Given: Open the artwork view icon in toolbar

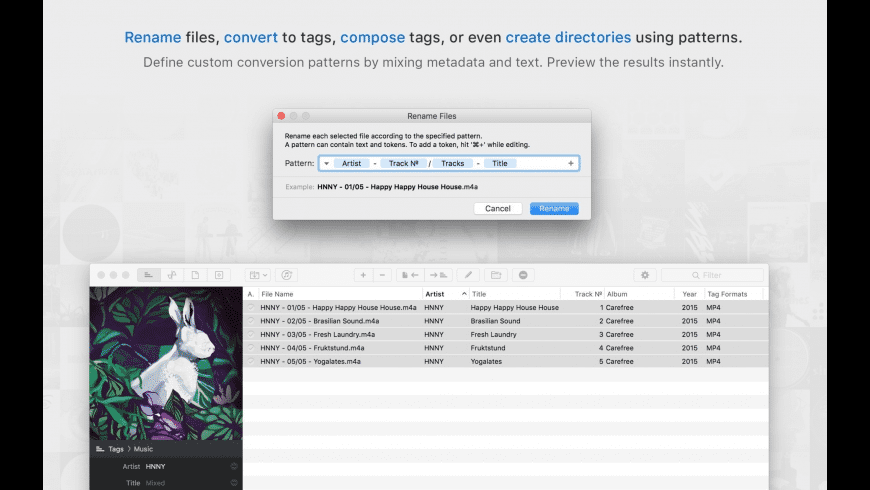Looking at the screenshot, I should click(219, 275).
